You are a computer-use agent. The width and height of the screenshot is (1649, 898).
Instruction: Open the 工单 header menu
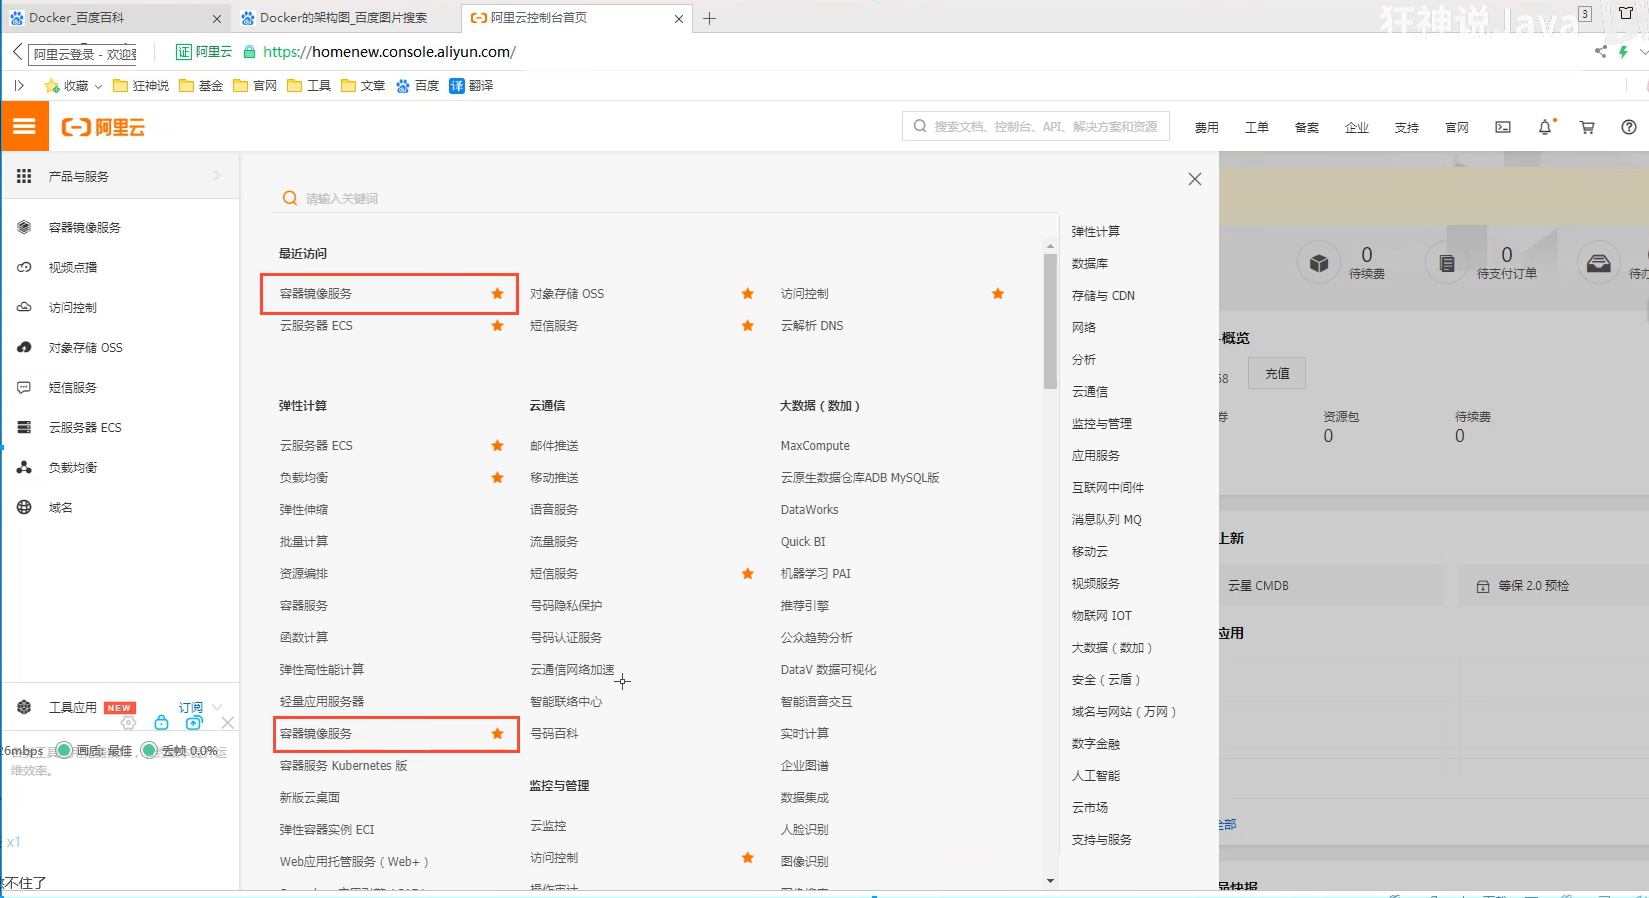(x=1257, y=128)
